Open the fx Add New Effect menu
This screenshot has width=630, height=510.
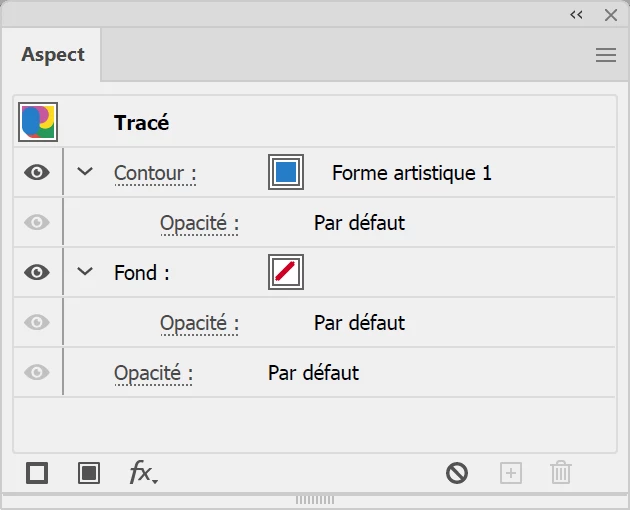click(x=142, y=473)
